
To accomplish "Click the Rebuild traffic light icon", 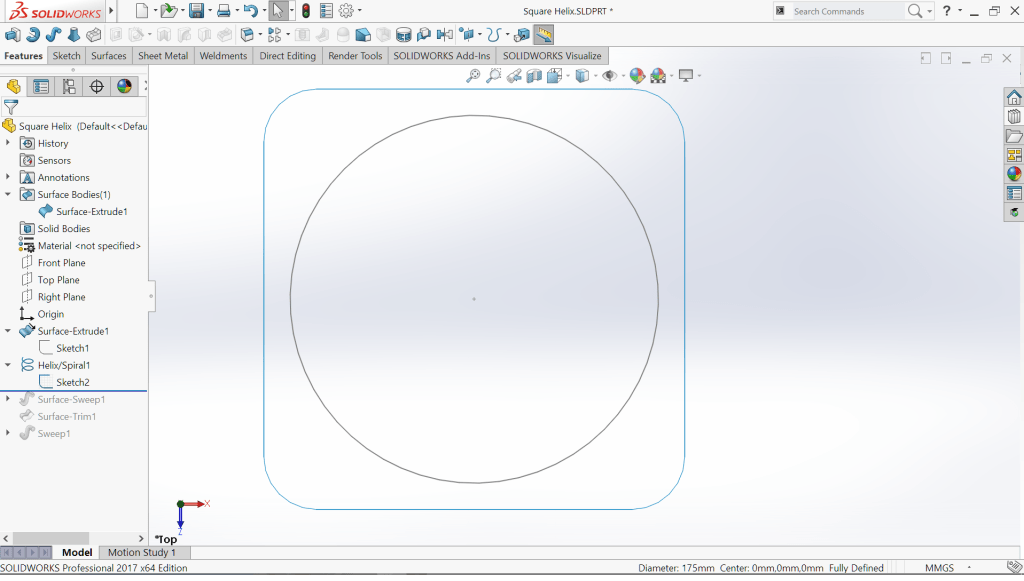I will (x=305, y=11).
